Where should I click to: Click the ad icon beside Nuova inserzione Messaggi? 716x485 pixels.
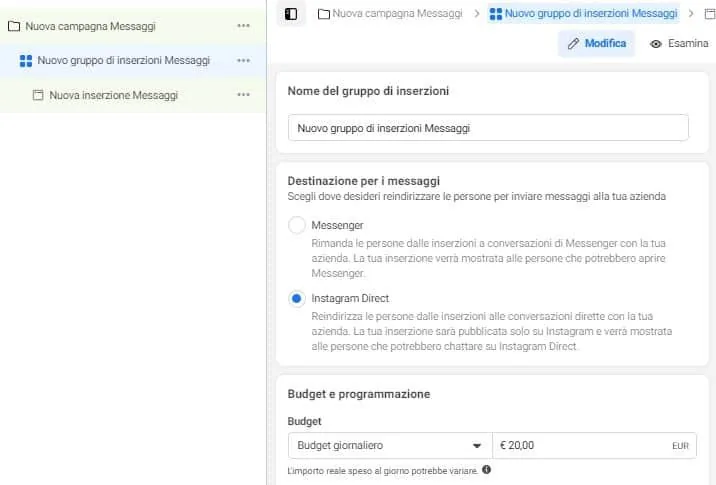(x=38, y=95)
